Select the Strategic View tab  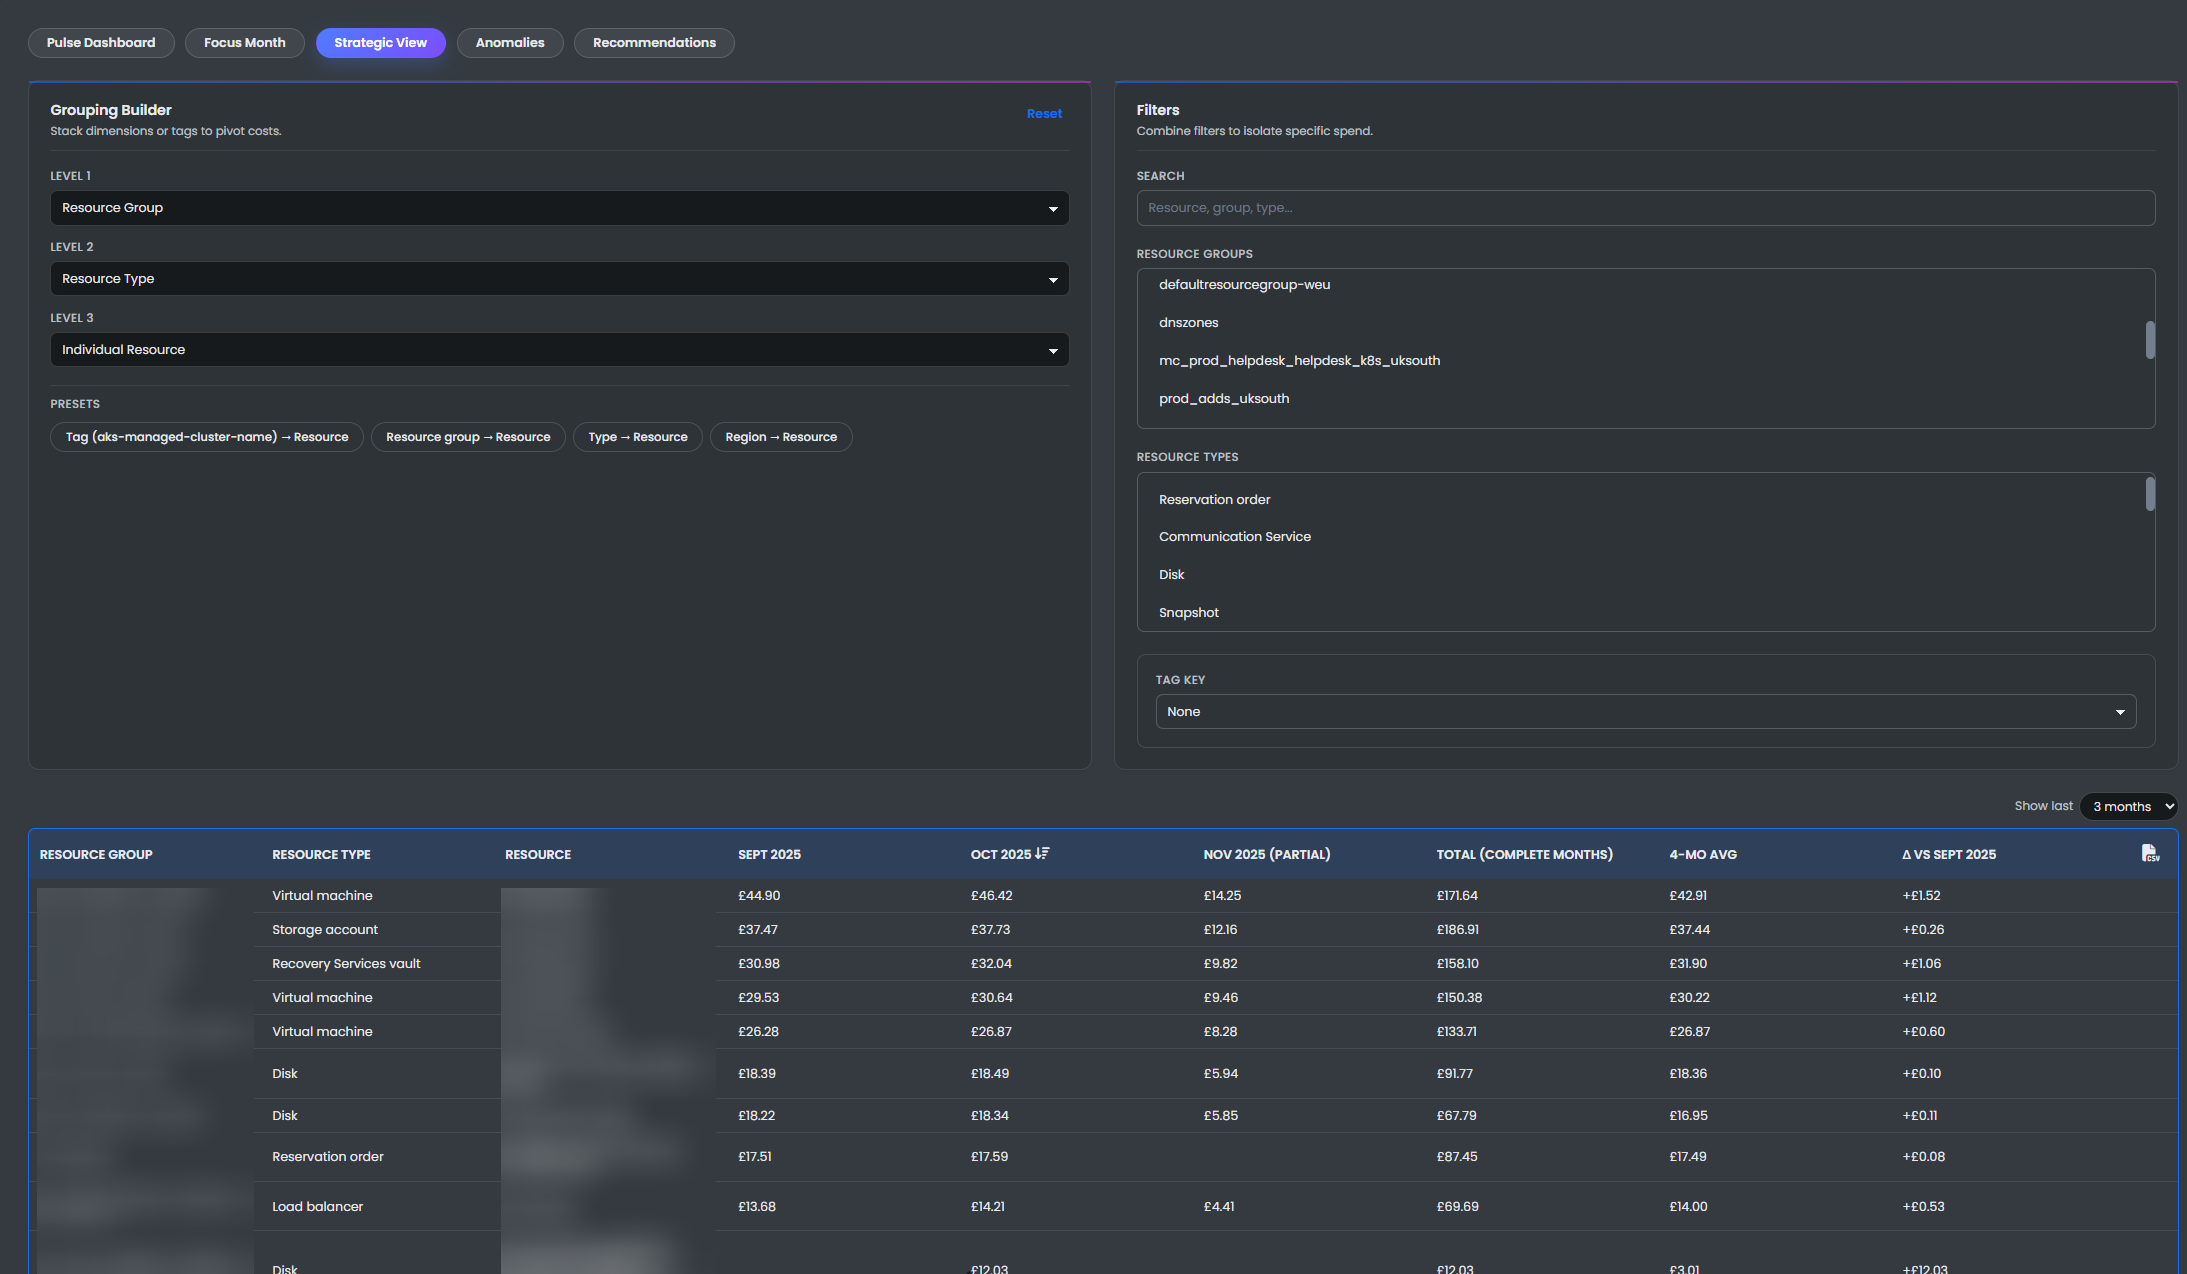[381, 42]
